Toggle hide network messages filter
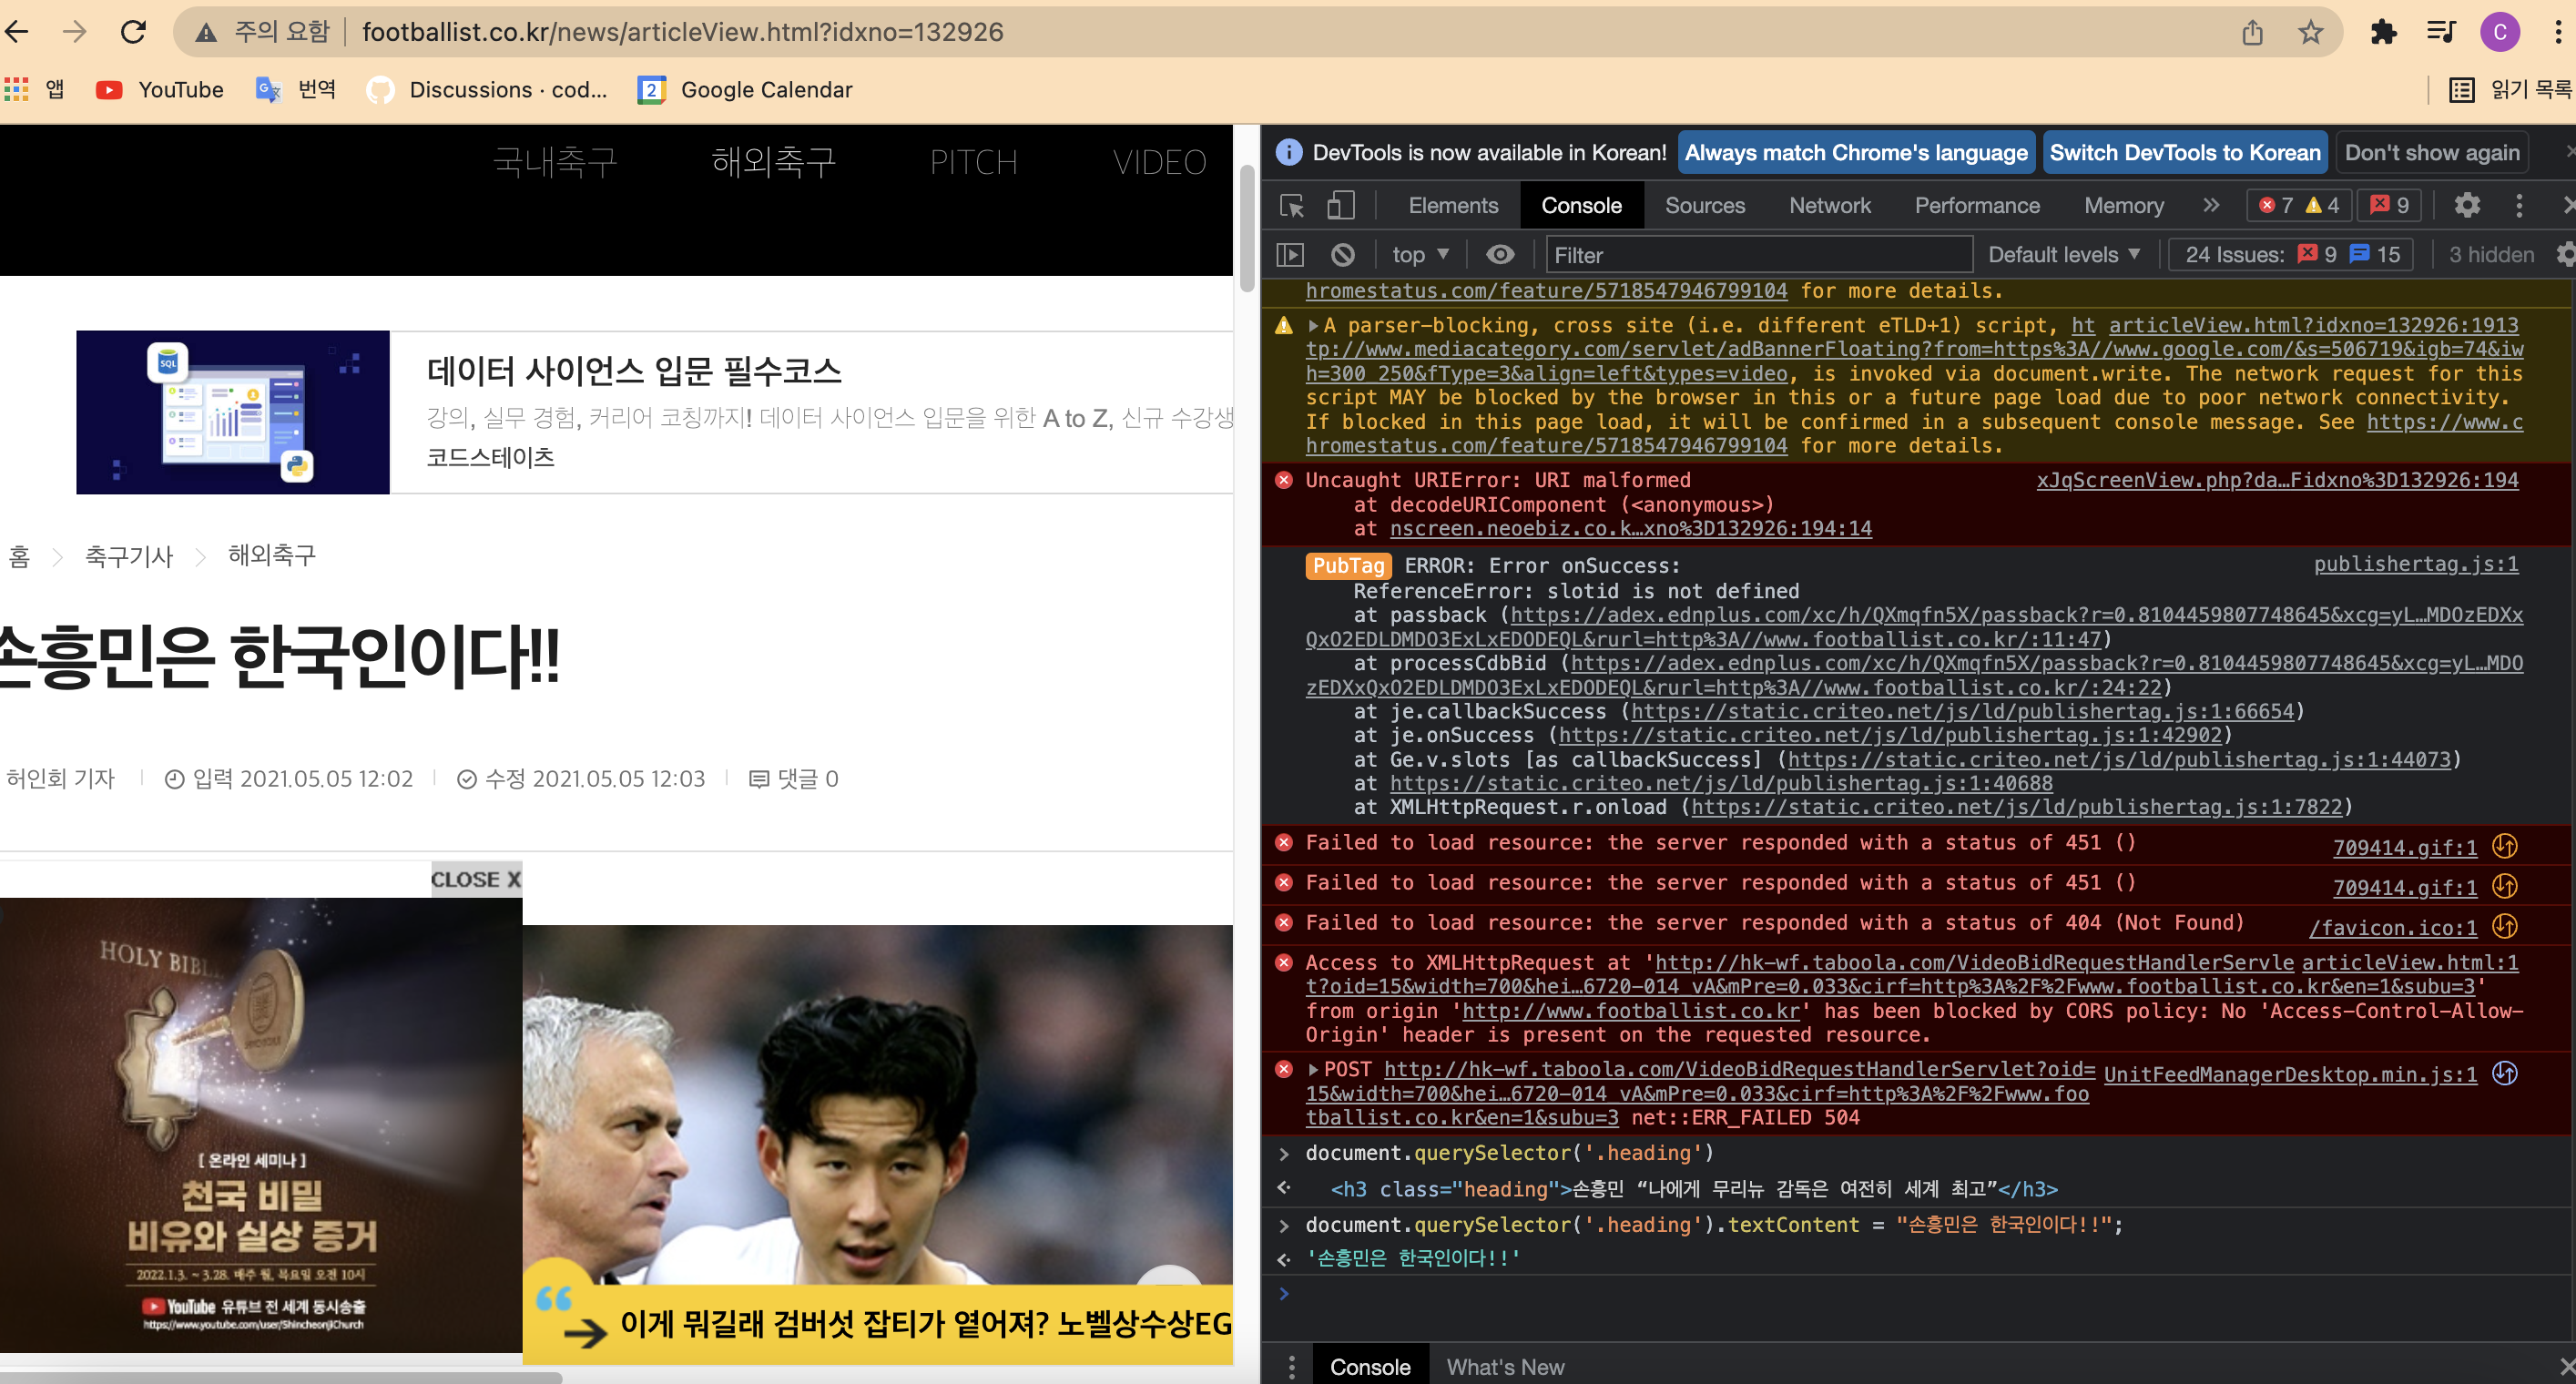Screen dimensions: 2576x1384 coord(1498,256)
